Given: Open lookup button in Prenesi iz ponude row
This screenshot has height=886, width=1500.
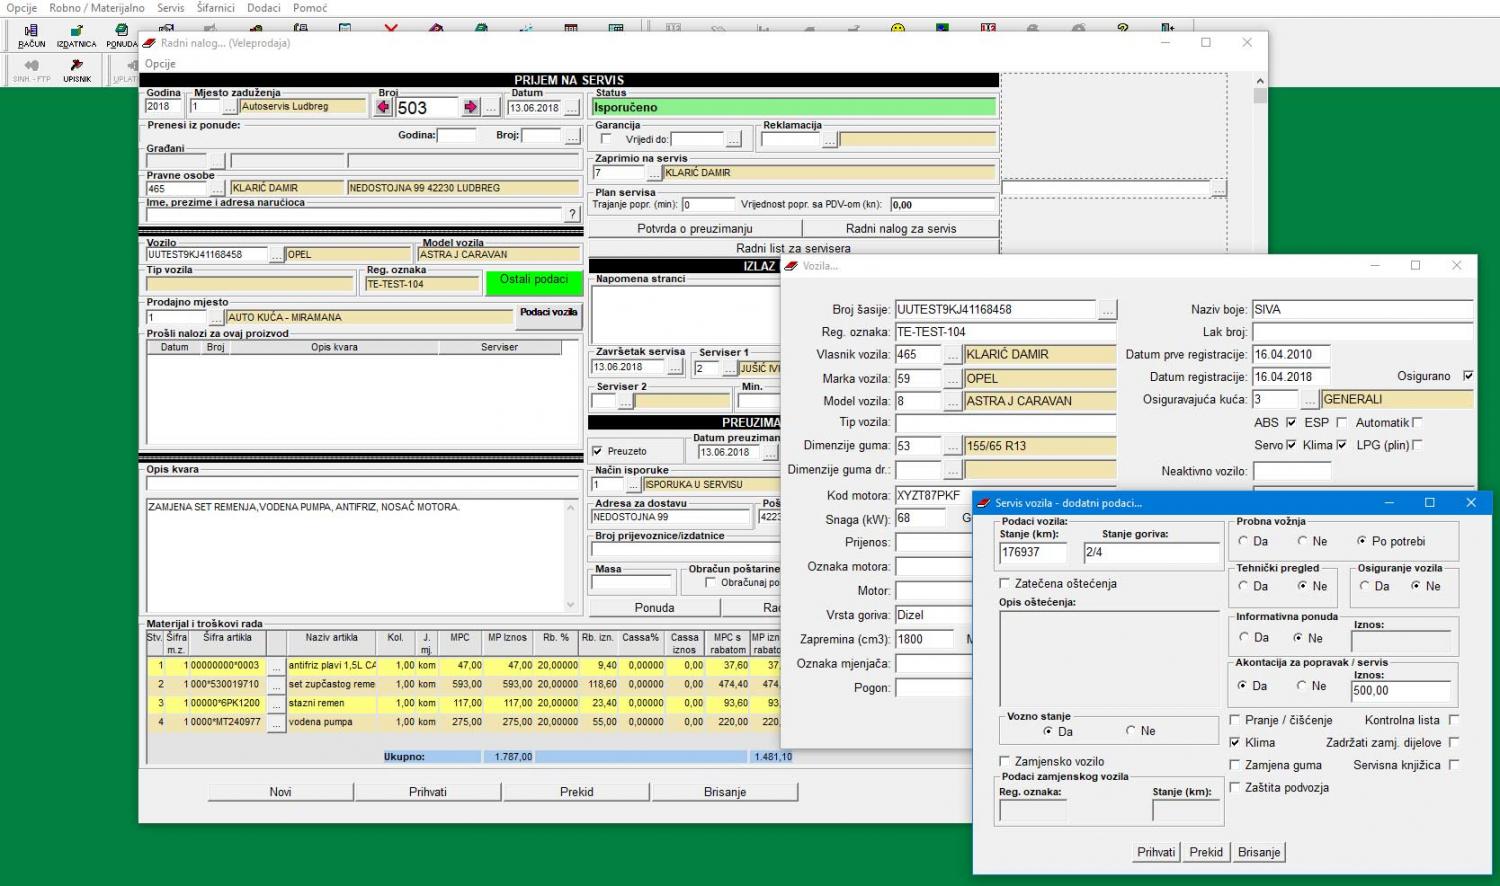Looking at the screenshot, I should [x=572, y=135].
